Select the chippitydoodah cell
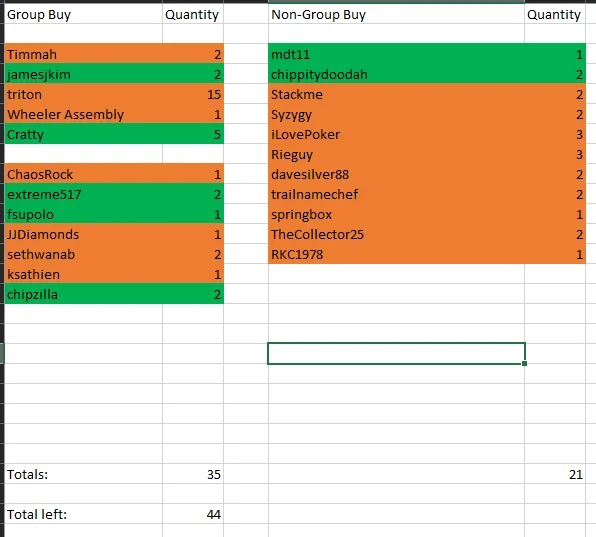The width and height of the screenshot is (596, 537). (396, 74)
